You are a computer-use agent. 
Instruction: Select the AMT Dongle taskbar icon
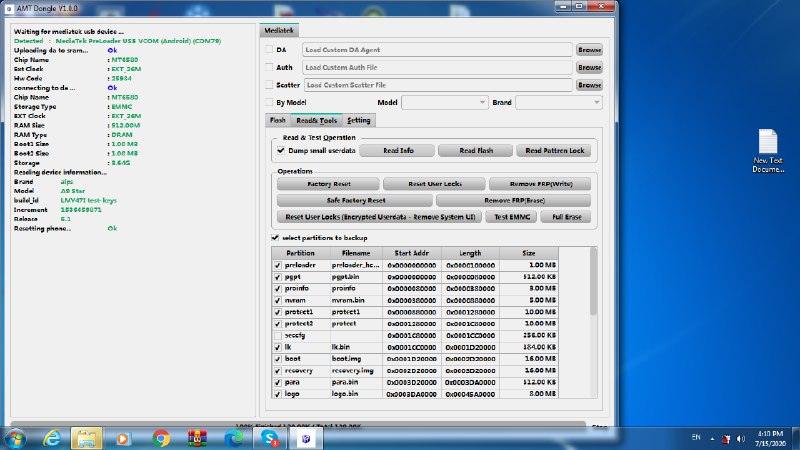point(306,438)
